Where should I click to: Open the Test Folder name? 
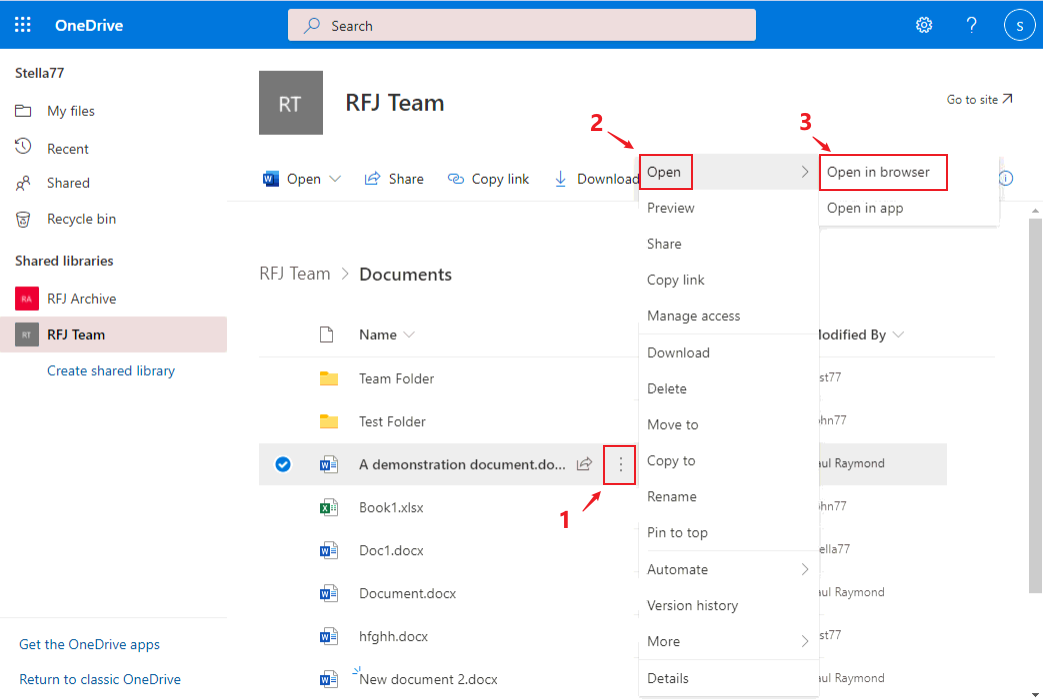392,421
